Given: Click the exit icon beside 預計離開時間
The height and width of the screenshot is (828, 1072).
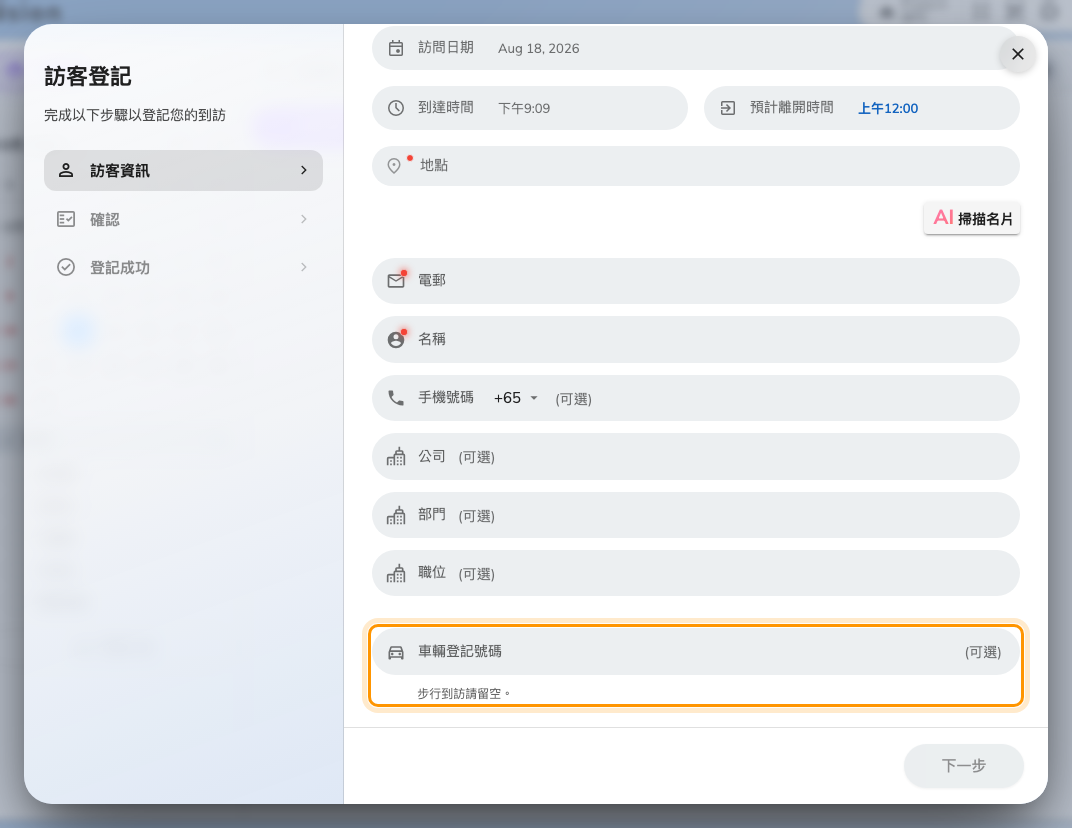Looking at the screenshot, I should coord(727,107).
